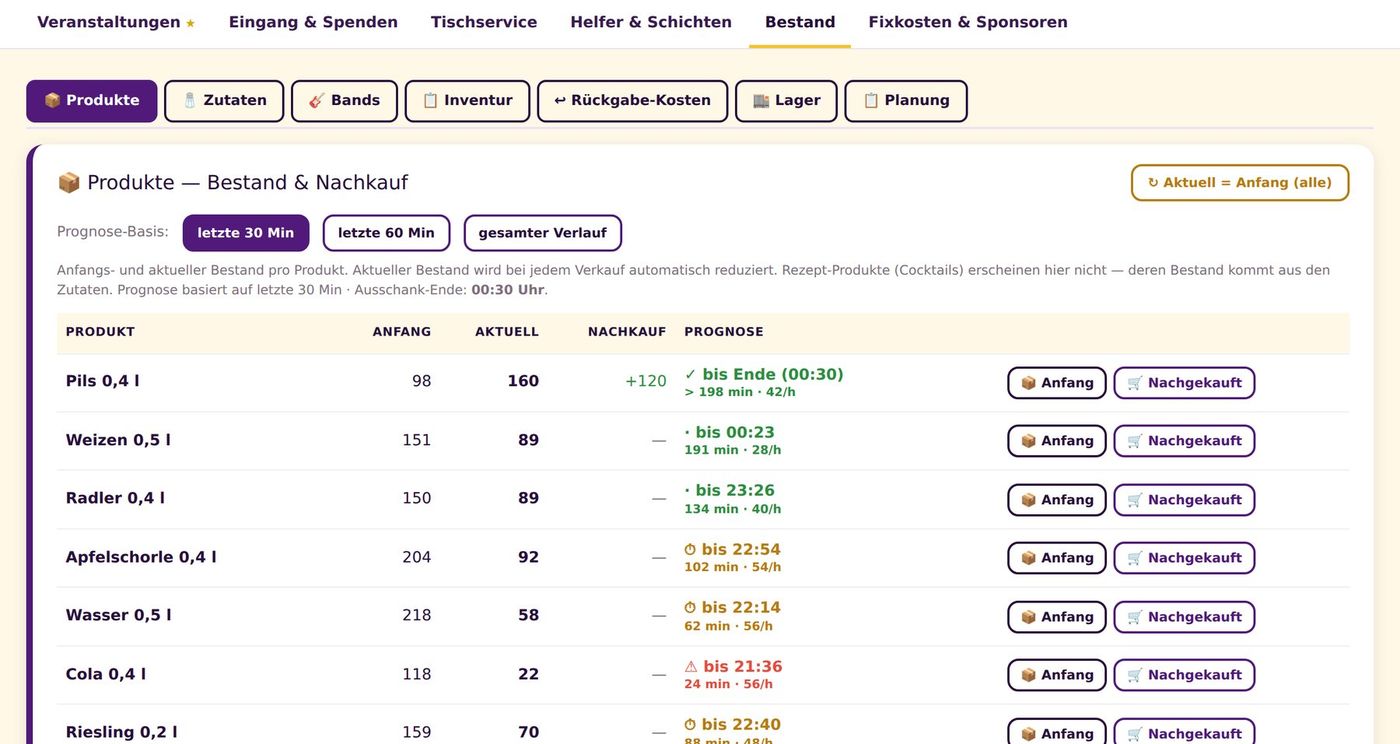Open the Inventur sub-tab
The image size is (1400, 744).
pos(467,101)
